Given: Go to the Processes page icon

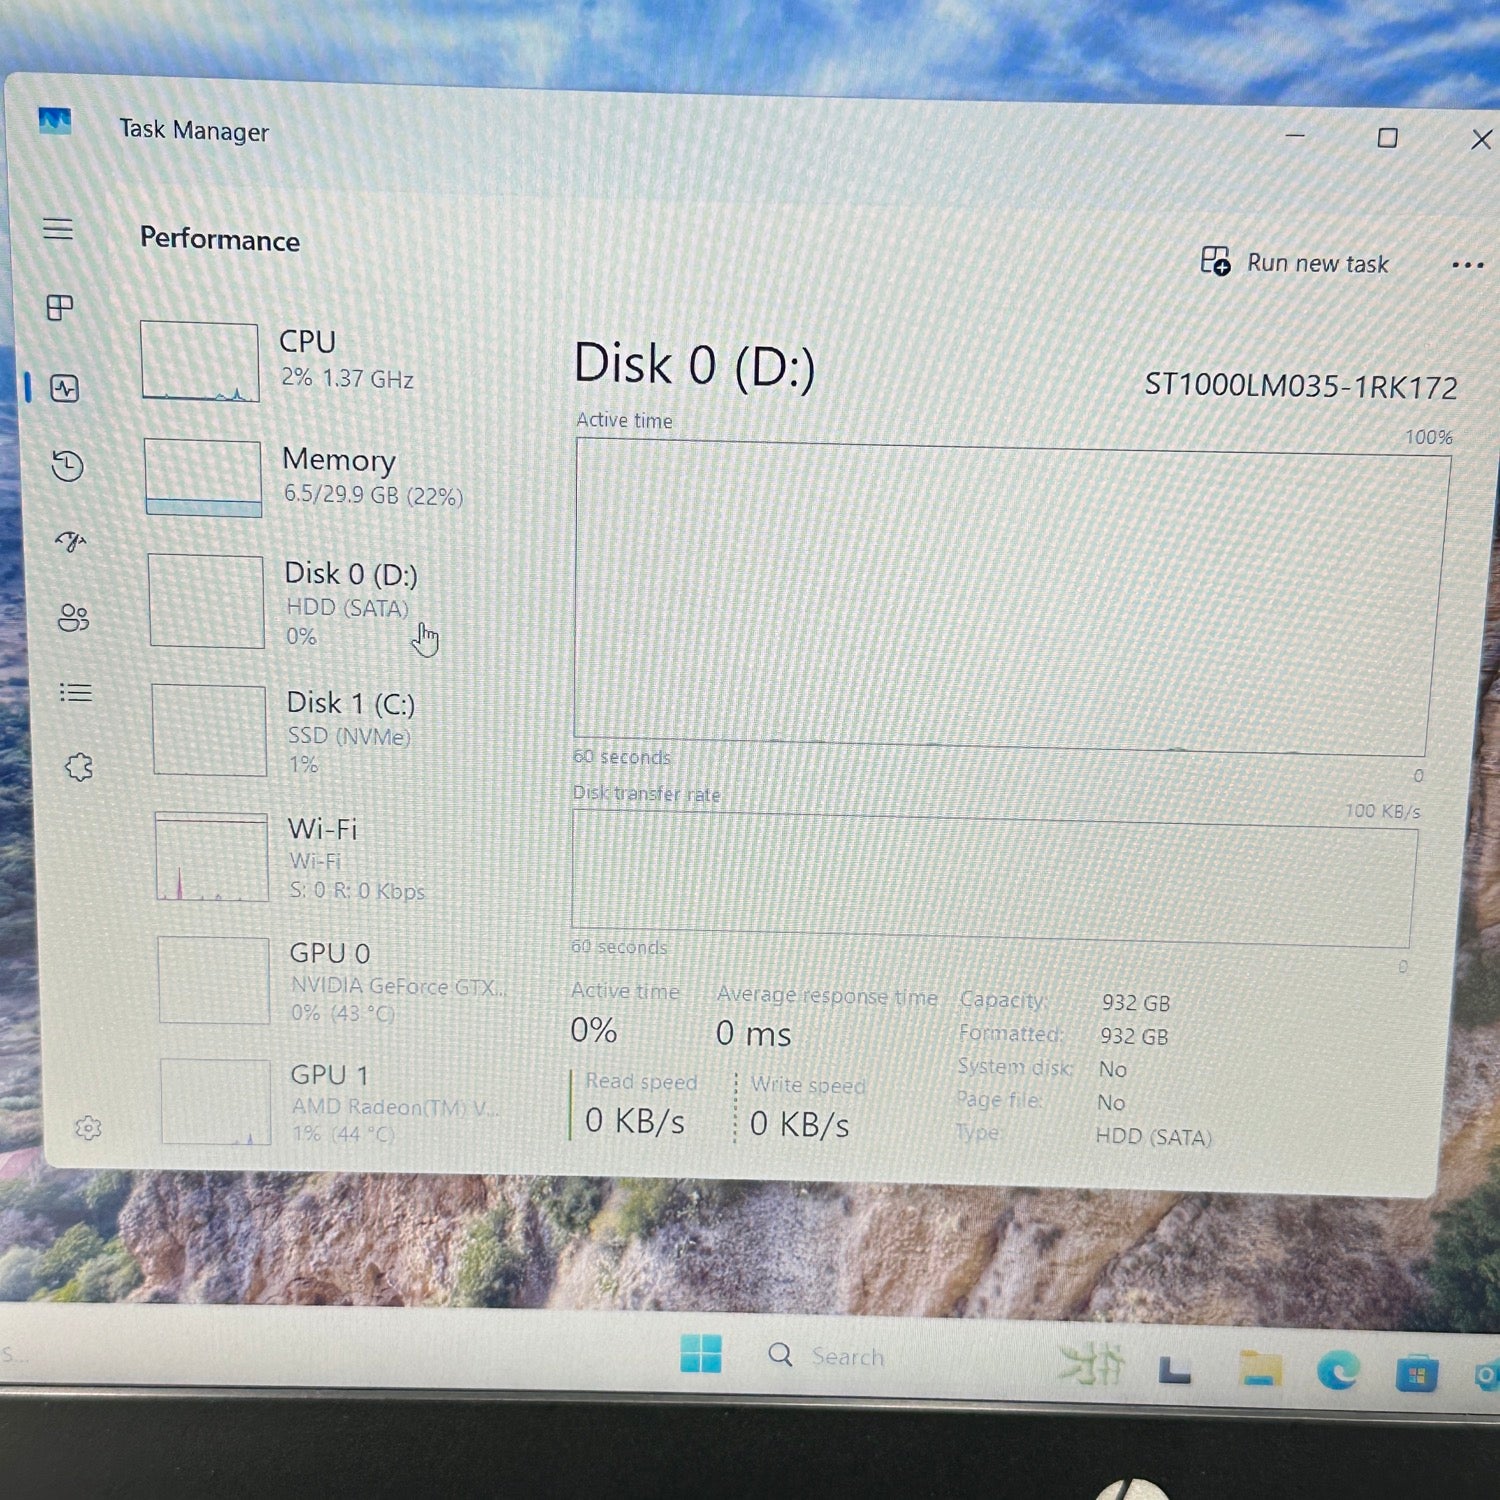Looking at the screenshot, I should (x=60, y=308).
